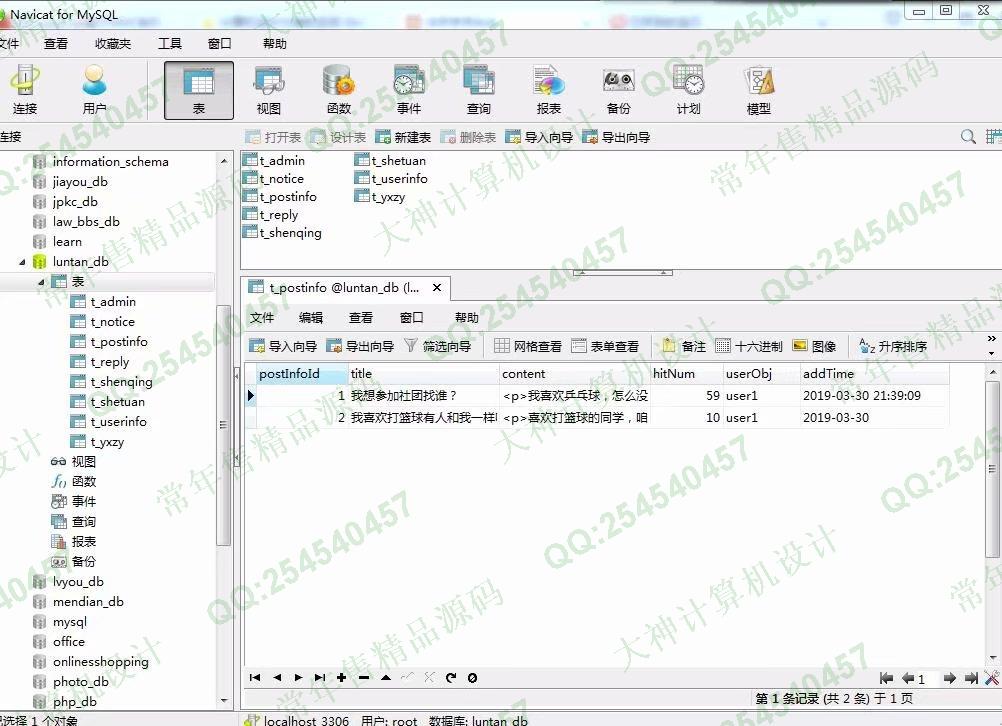Click the search magnifier icon
The height and width of the screenshot is (726, 1002).
(x=968, y=137)
